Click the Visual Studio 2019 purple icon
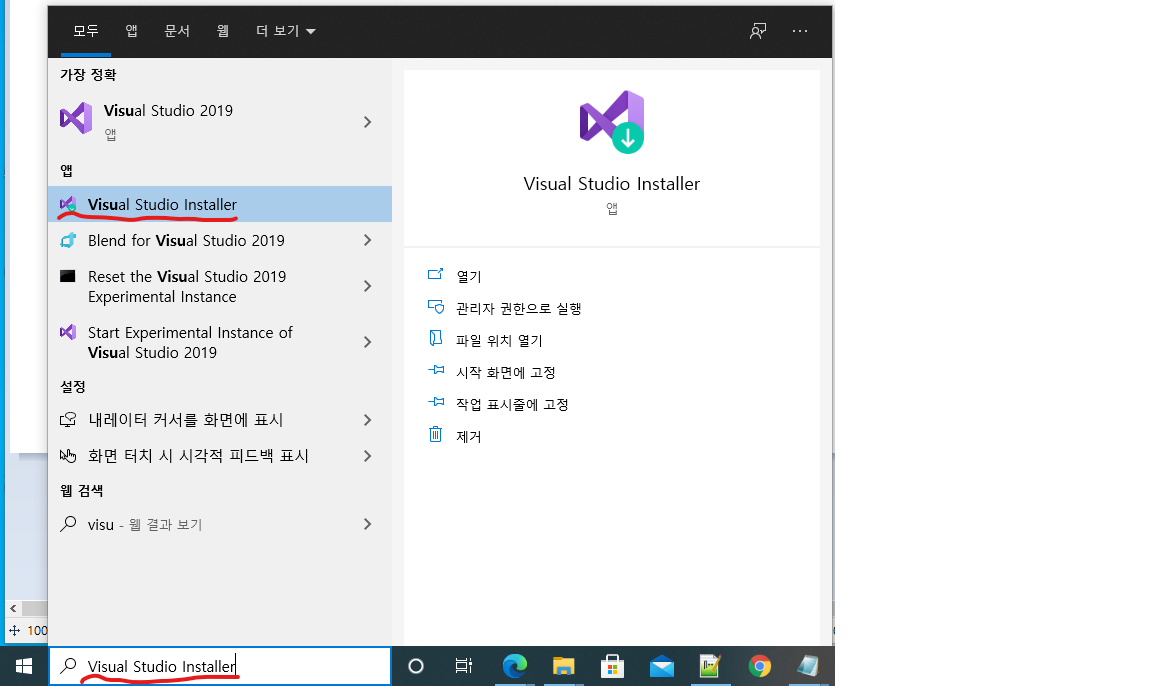The image size is (1152, 686). point(76,118)
